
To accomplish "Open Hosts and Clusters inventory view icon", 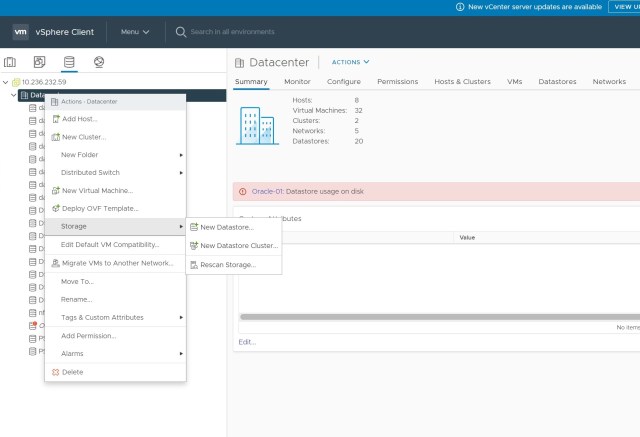I will pos(10,62).
